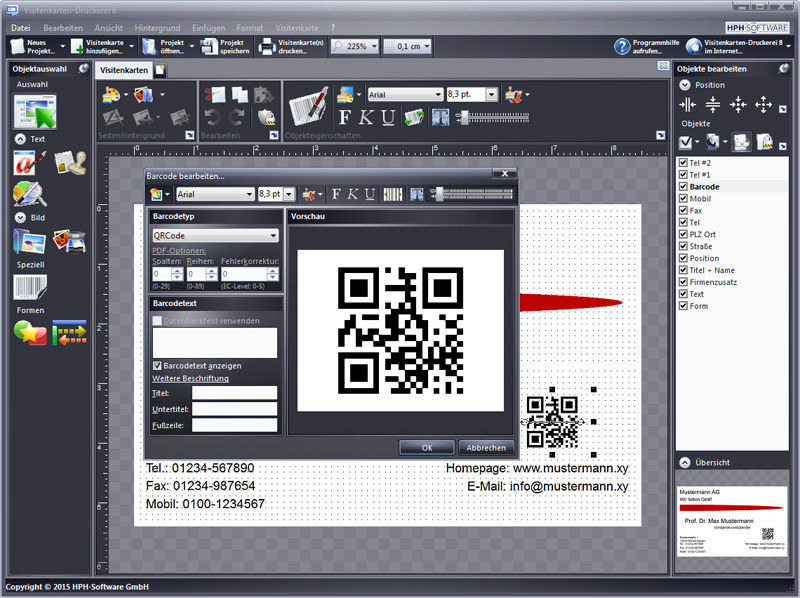The width and height of the screenshot is (800, 598).
Task: Toggle the Form object checkbox
Action: pos(683,306)
